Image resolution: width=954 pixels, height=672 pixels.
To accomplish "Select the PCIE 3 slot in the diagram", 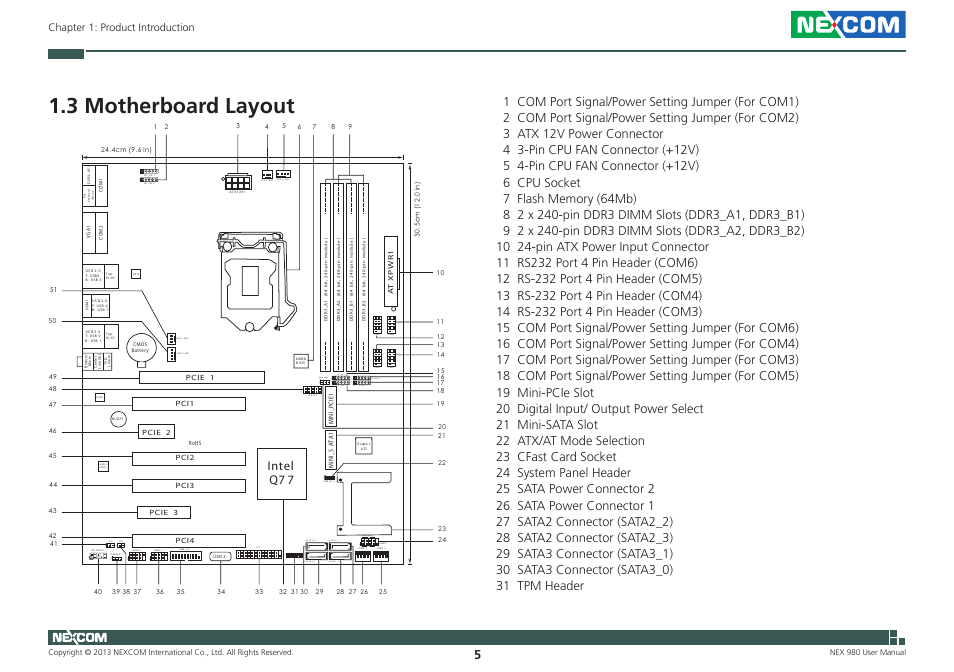I will [164, 513].
